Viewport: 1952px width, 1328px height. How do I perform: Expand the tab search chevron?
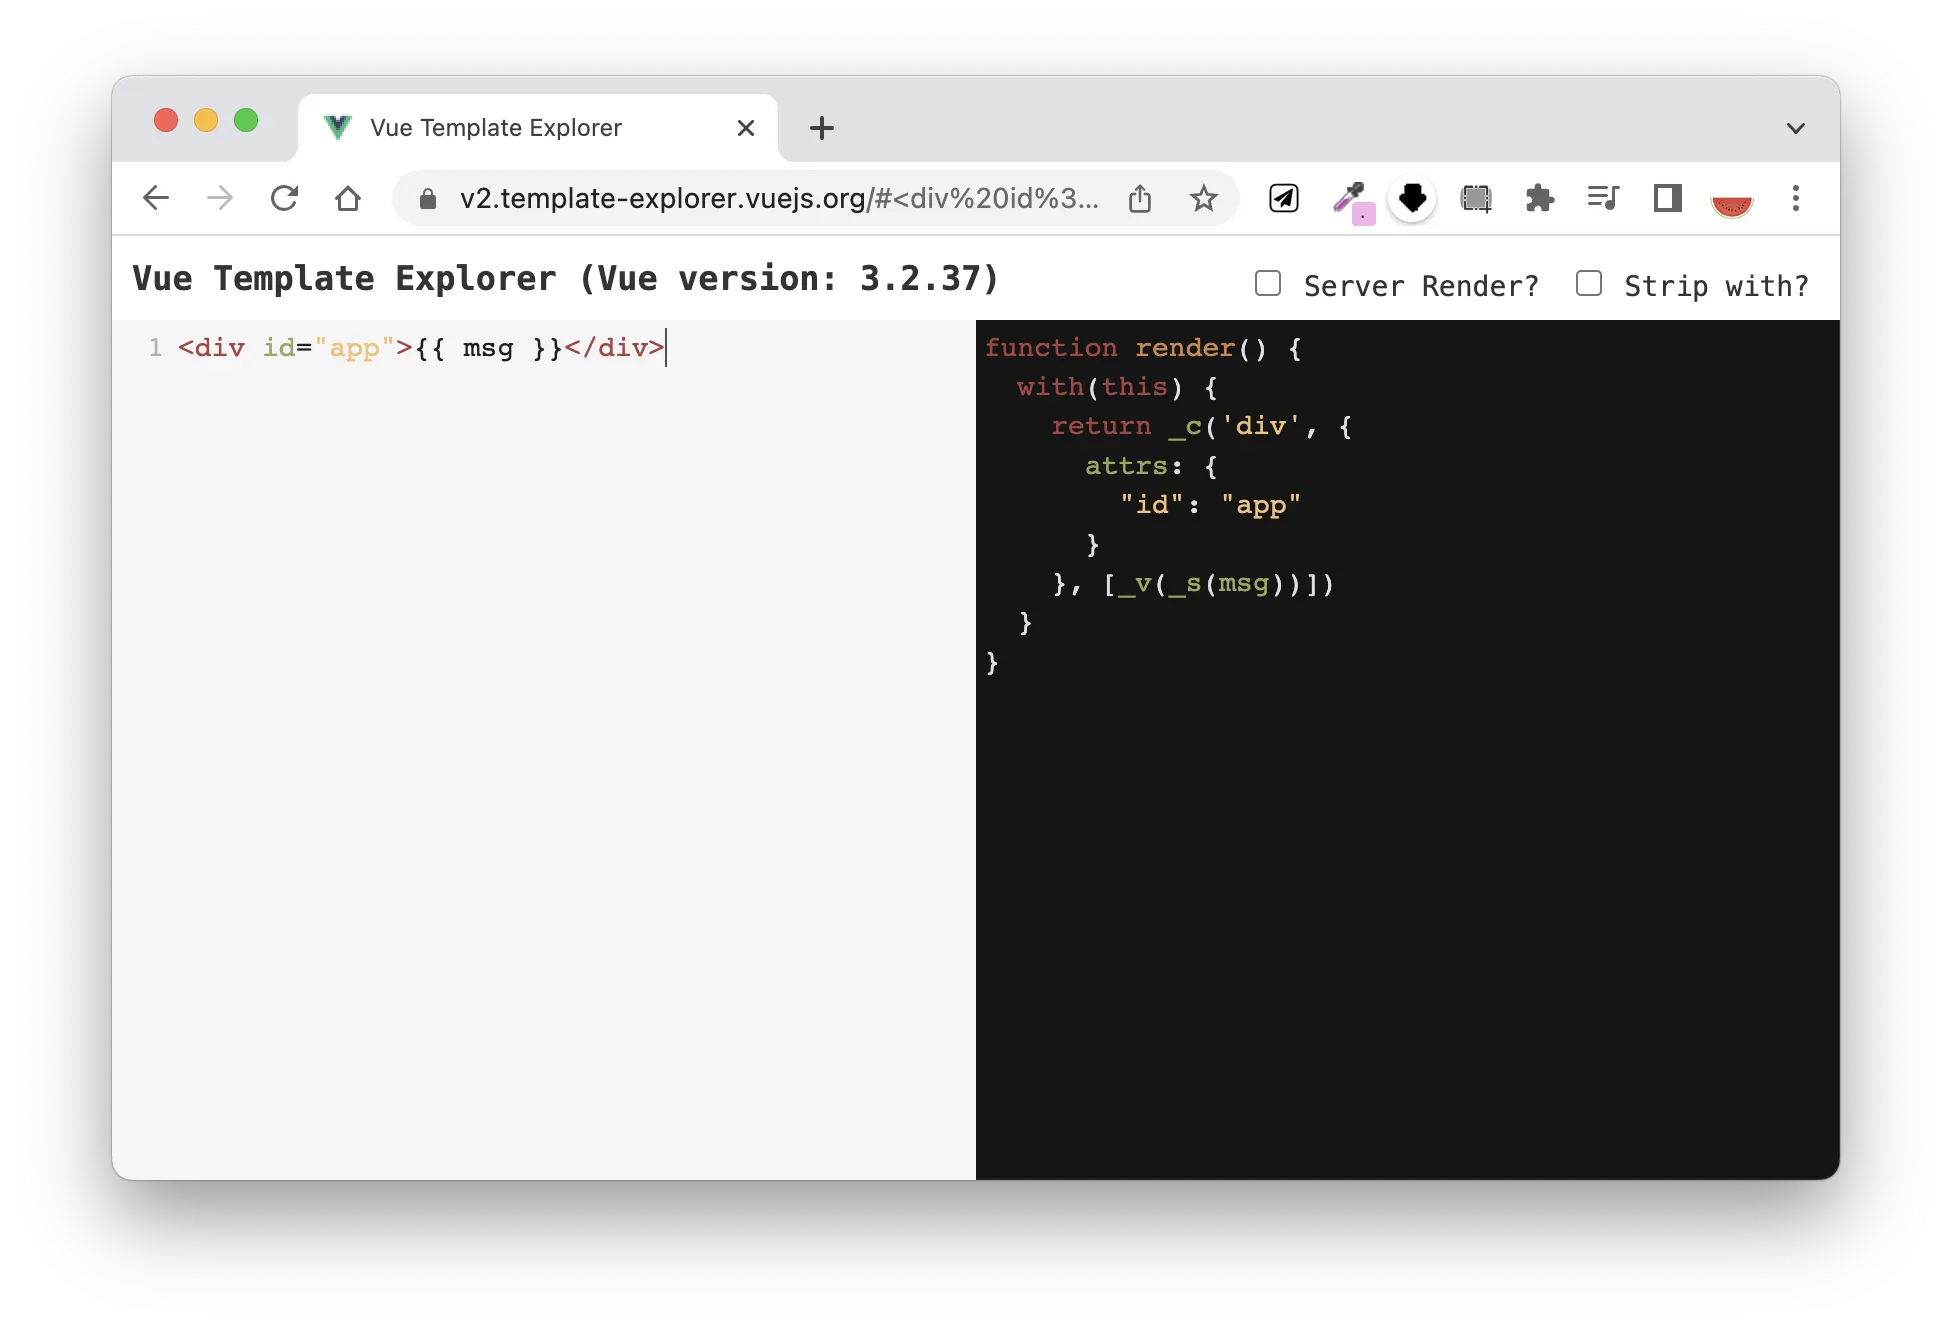tap(1795, 128)
